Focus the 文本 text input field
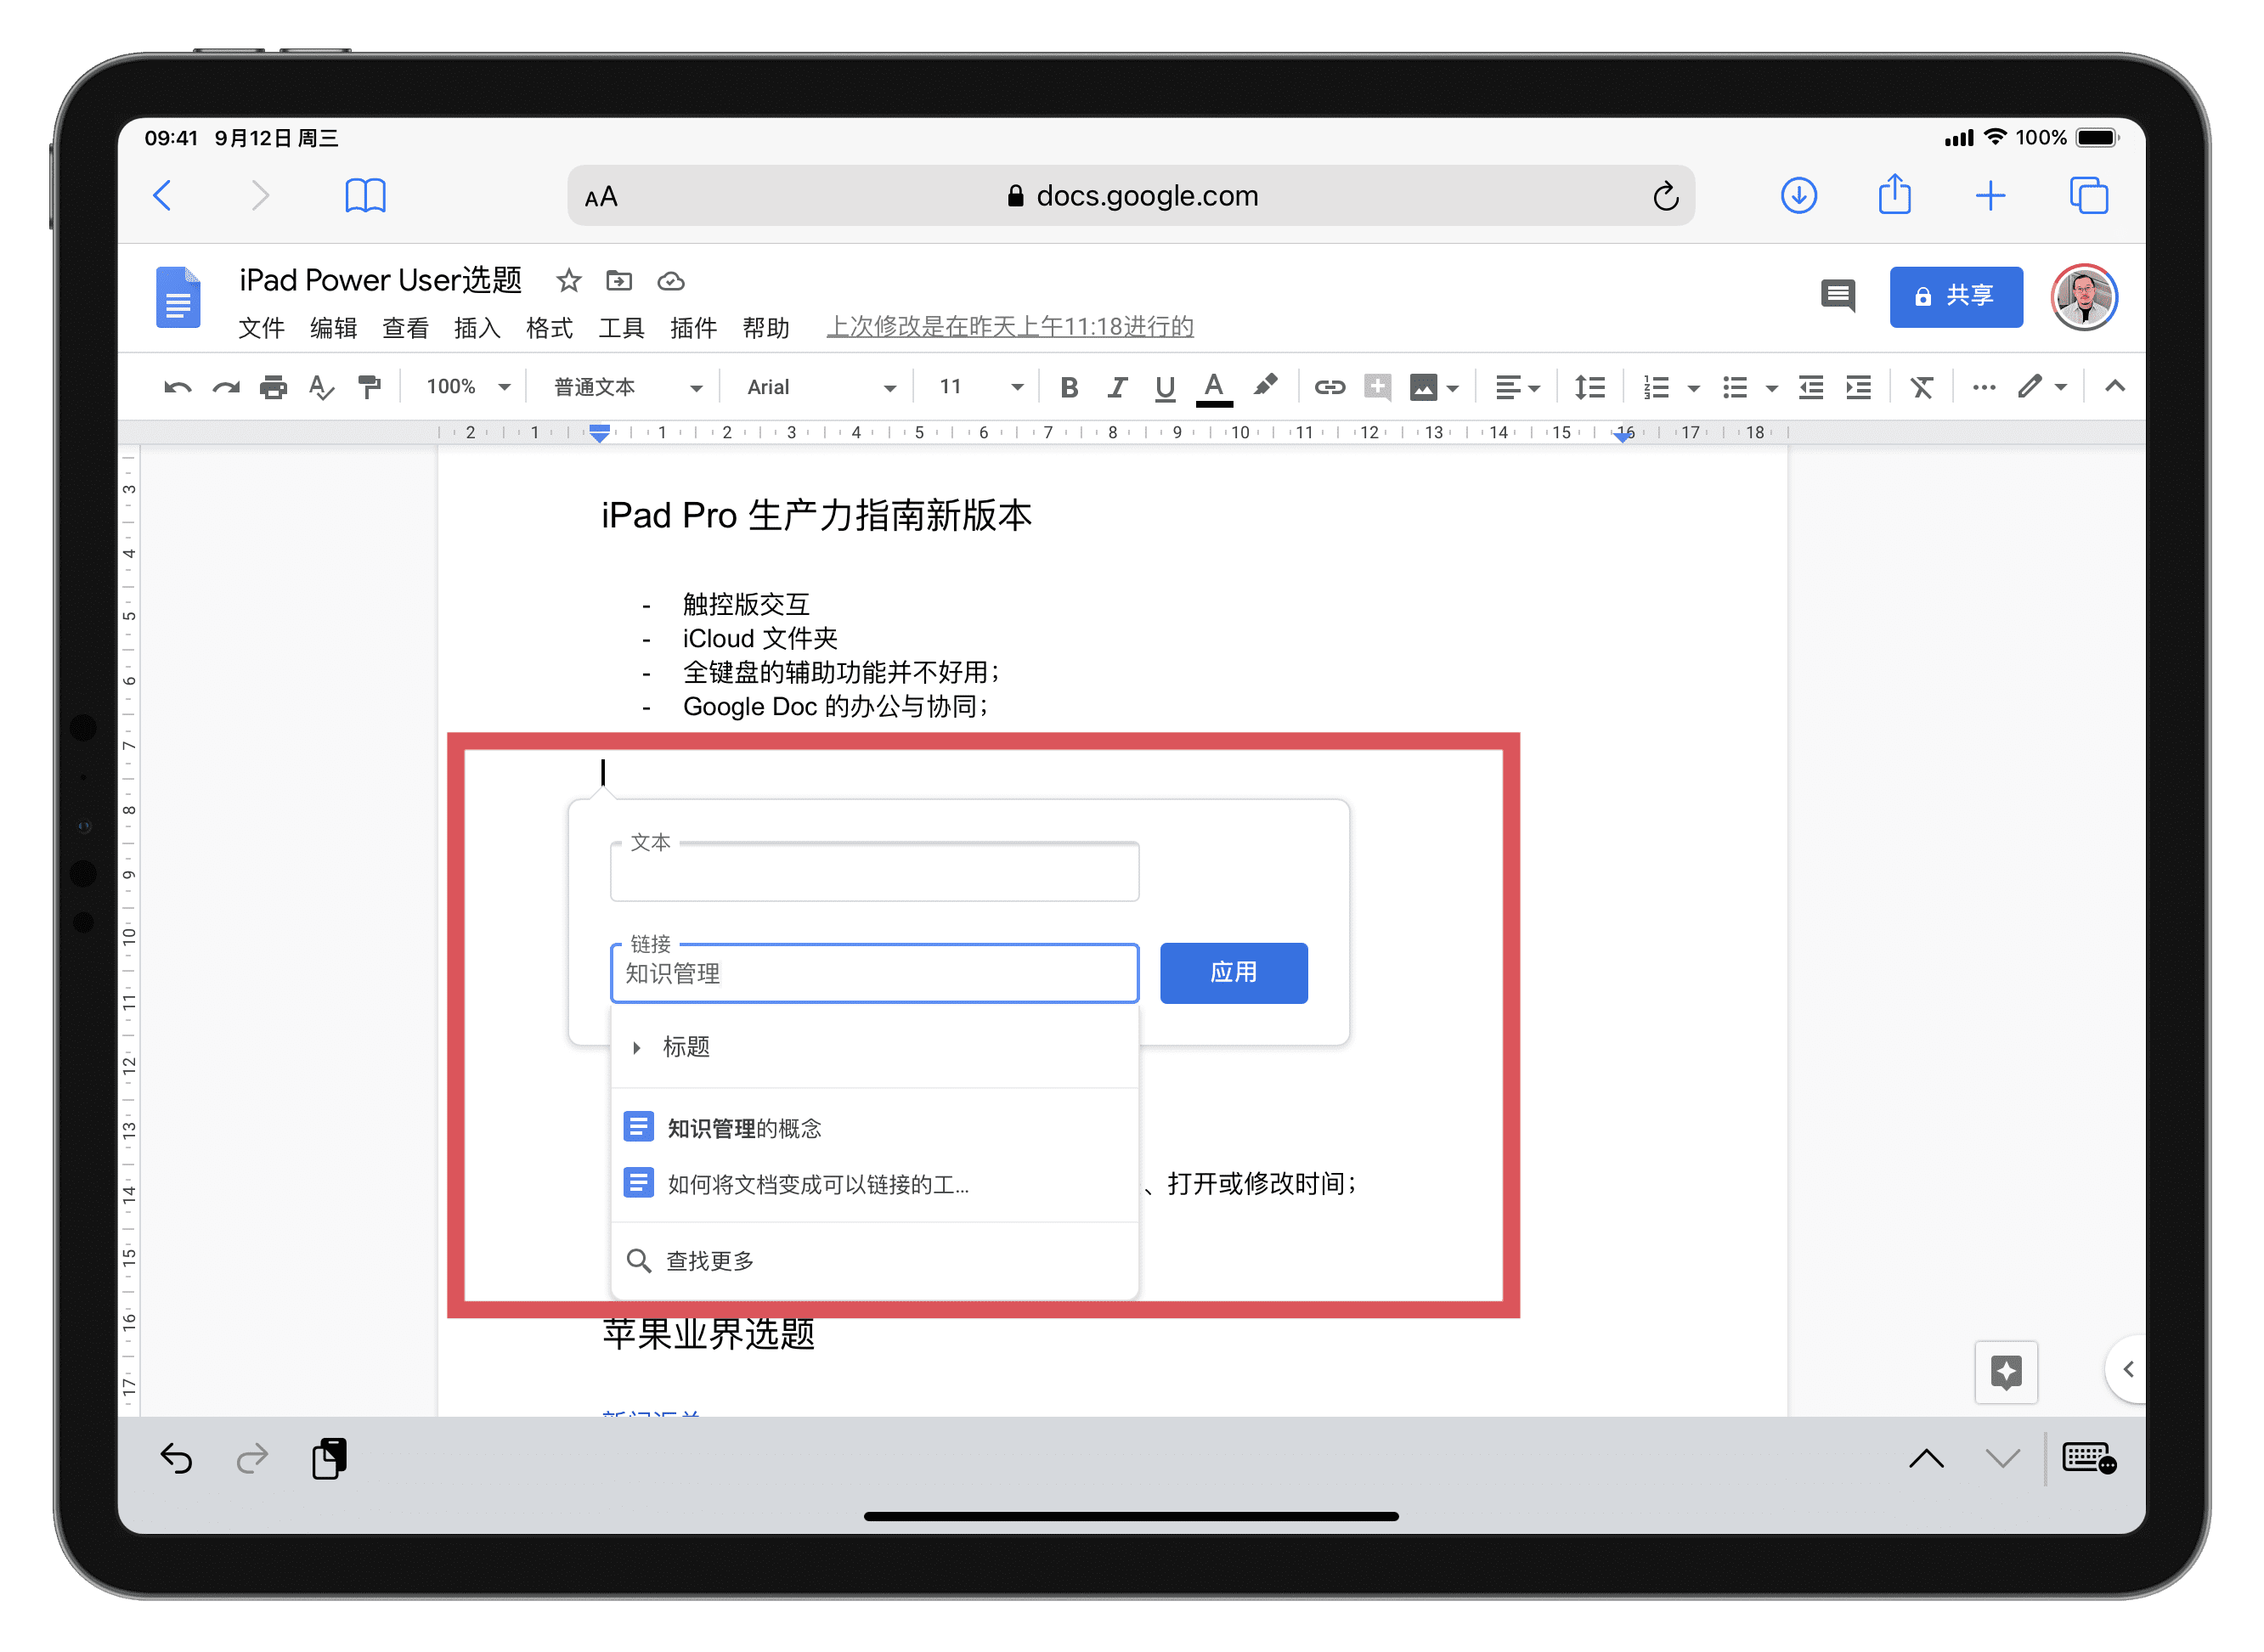Screen dimensions: 2264x1652 tap(874, 871)
